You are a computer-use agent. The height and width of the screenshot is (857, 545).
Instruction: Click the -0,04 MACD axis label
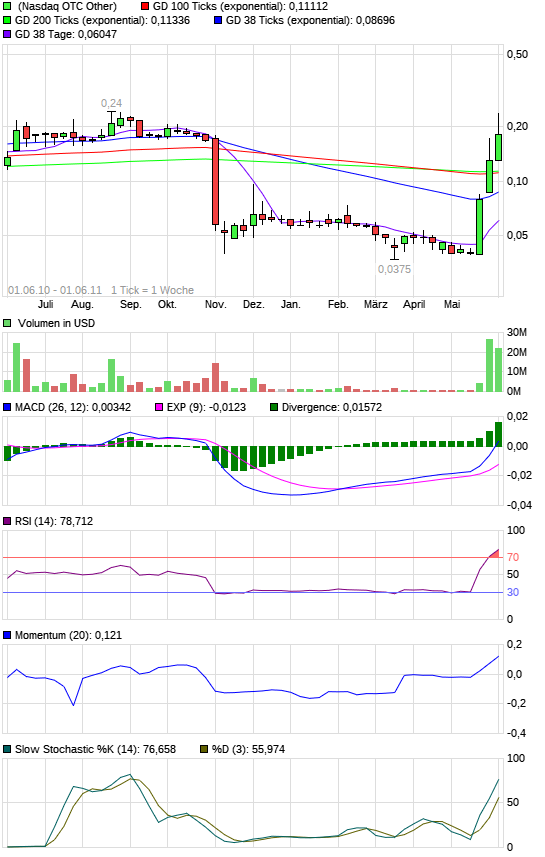517,506
